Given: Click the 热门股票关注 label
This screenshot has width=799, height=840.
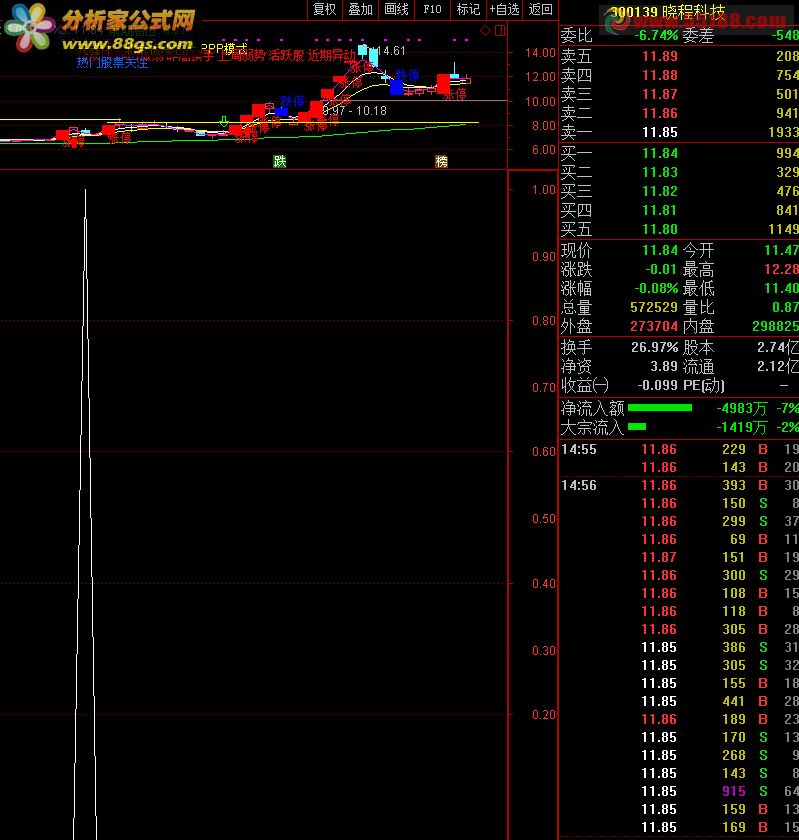Looking at the screenshot, I should pyautogui.click(x=112, y=63).
